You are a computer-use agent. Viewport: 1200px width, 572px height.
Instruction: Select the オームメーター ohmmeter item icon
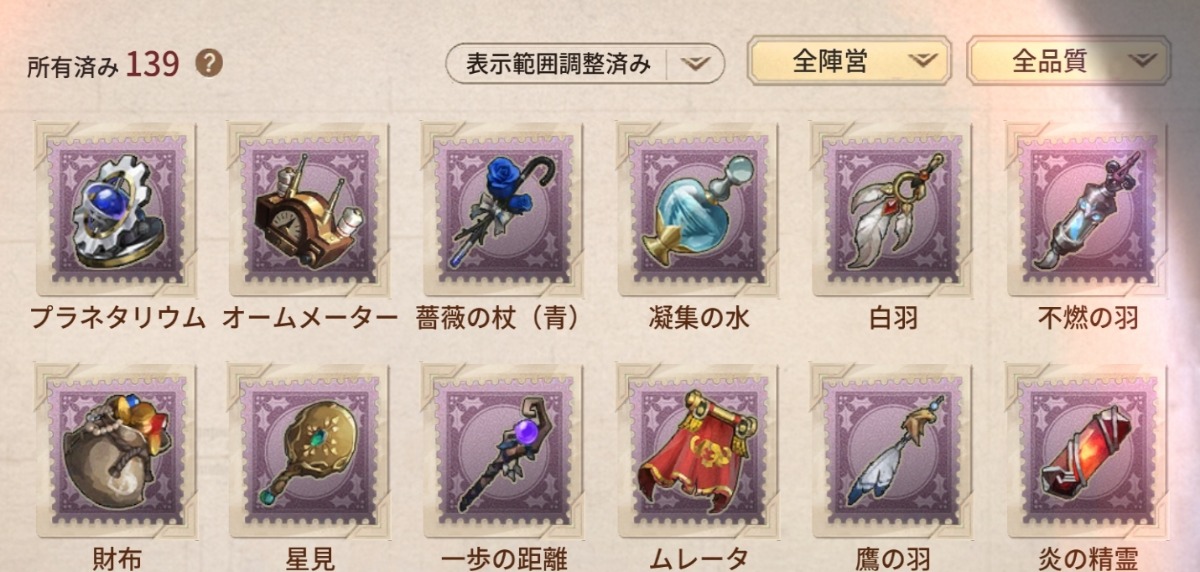tap(310, 210)
